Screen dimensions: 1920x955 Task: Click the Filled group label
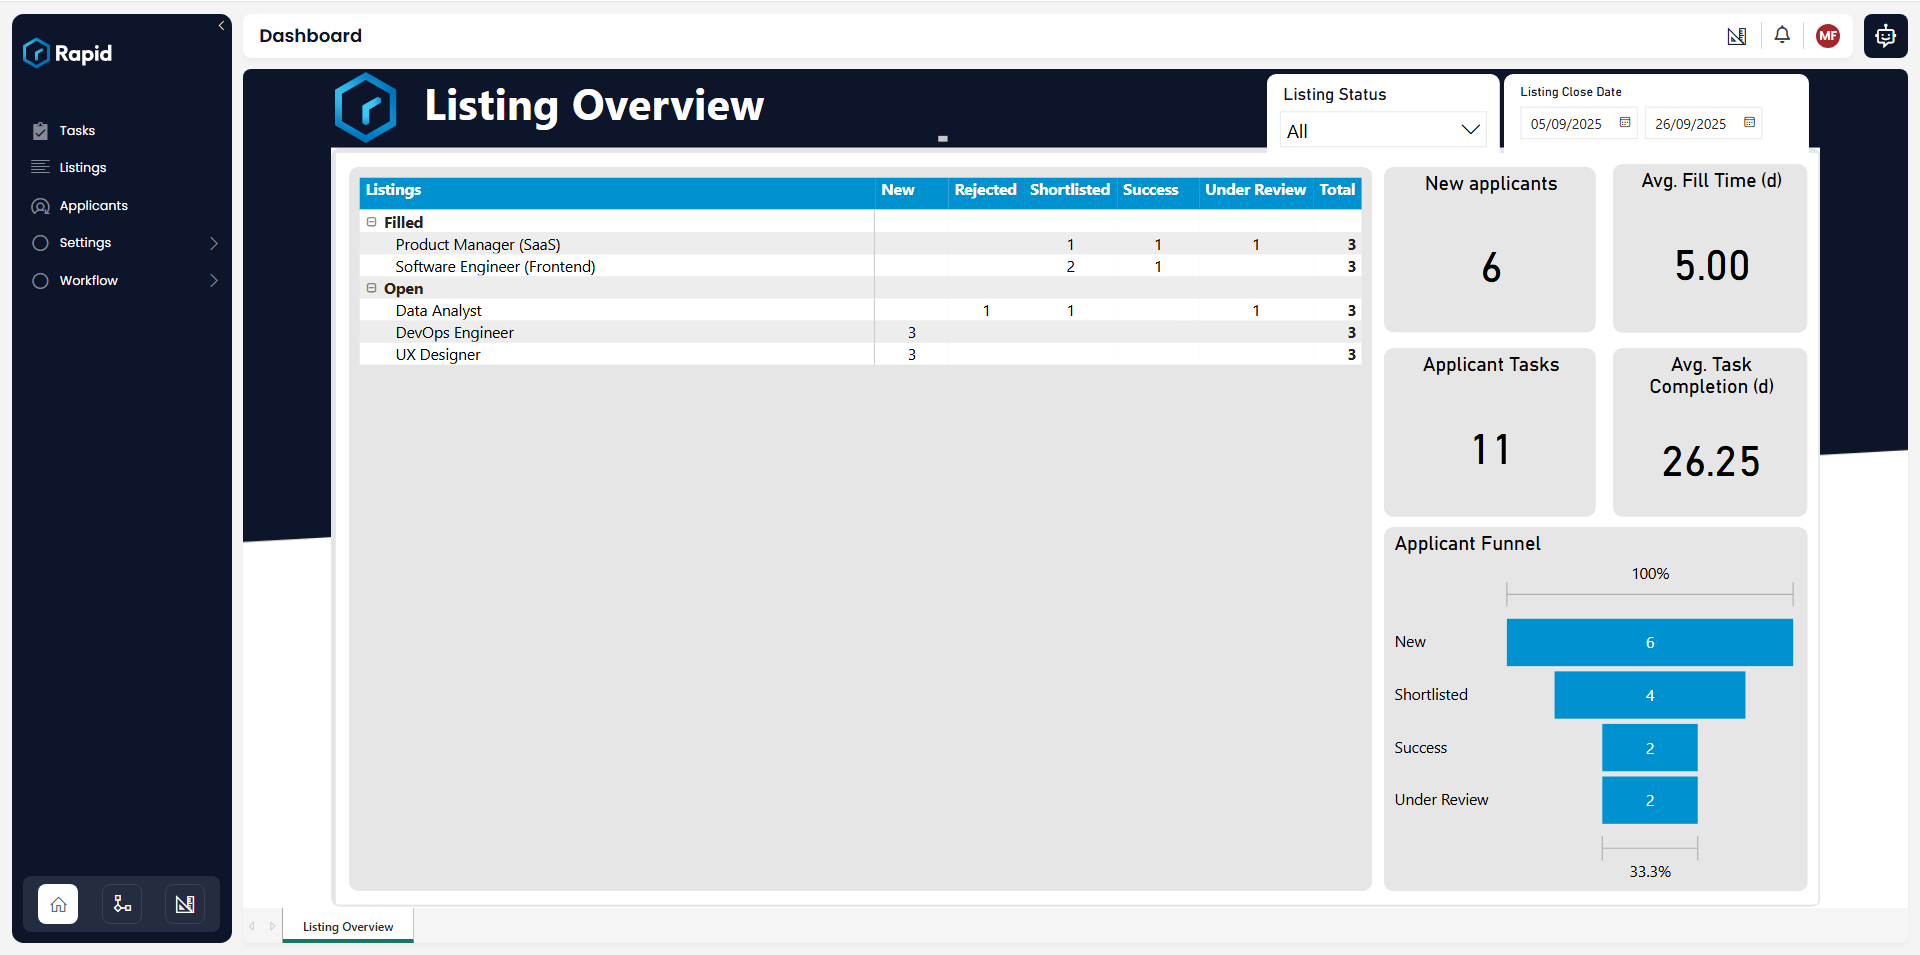403,222
